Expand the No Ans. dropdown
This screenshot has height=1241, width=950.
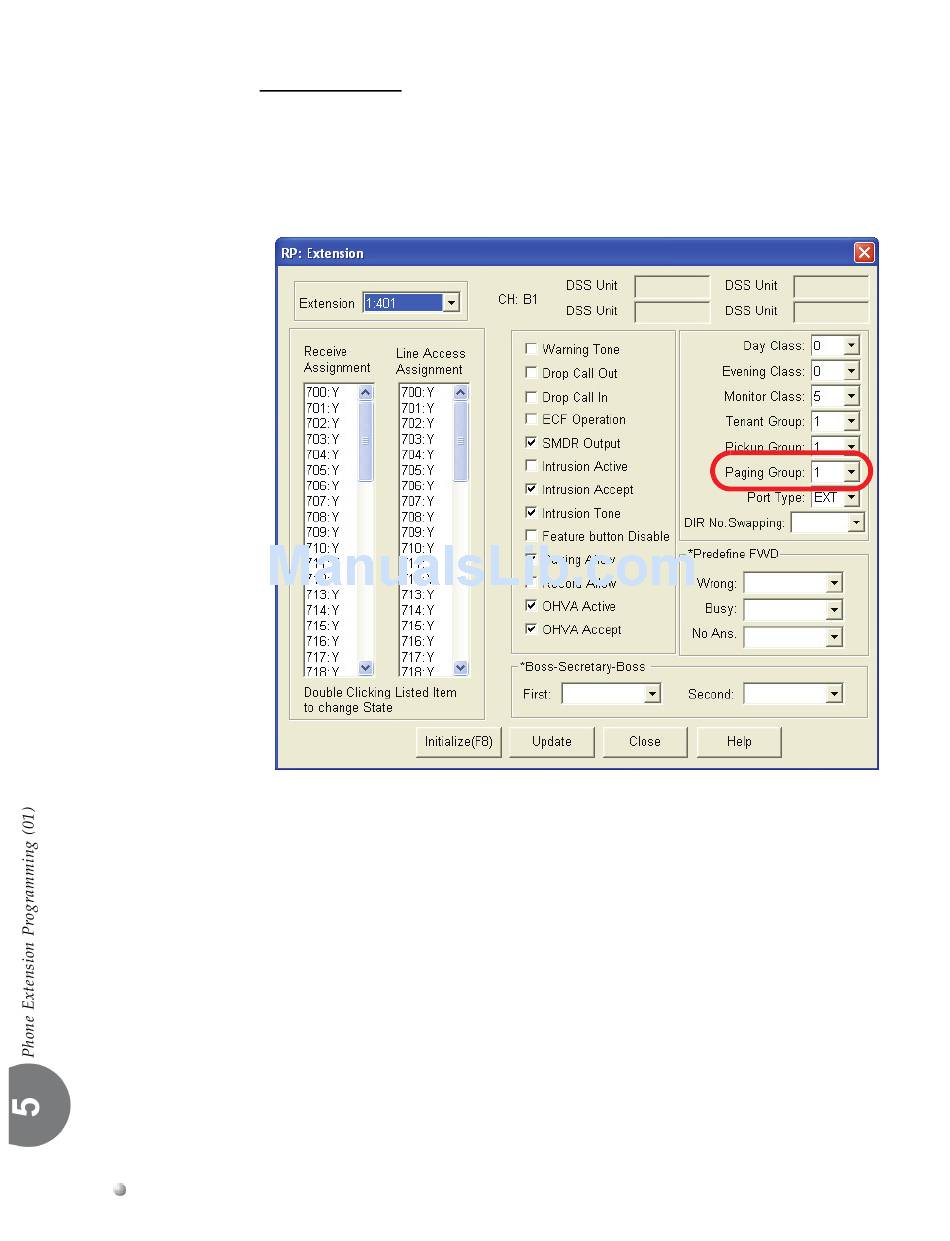(x=834, y=636)
